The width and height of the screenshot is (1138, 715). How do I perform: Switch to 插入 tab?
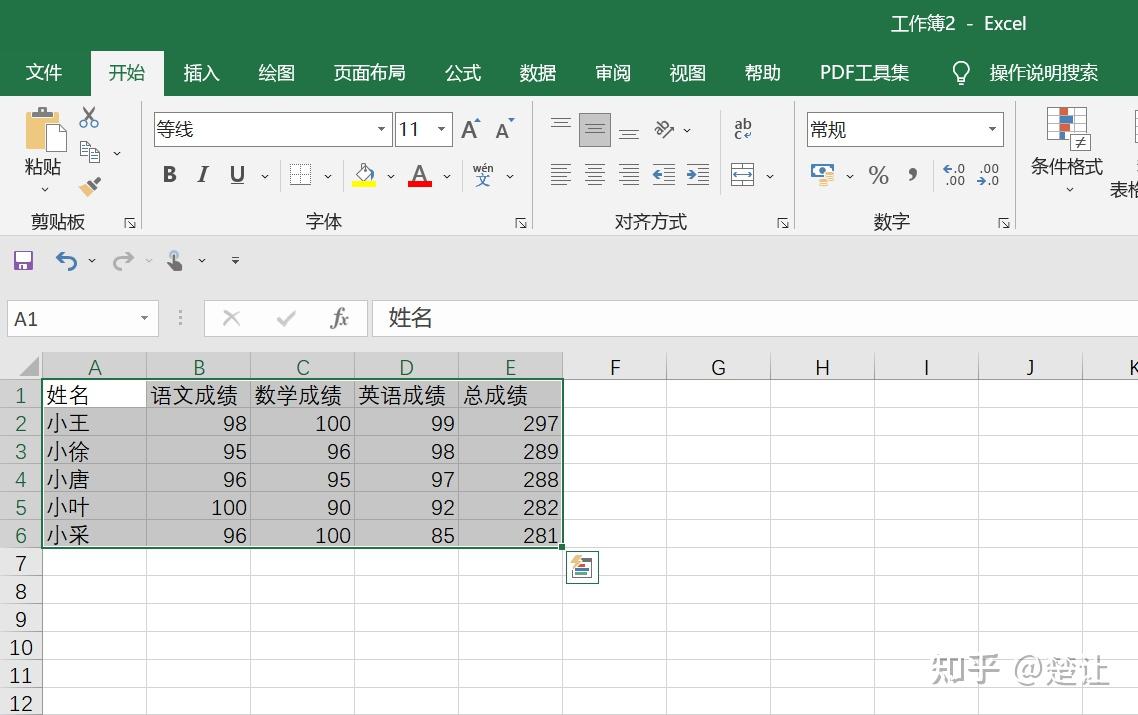(201, 73)
